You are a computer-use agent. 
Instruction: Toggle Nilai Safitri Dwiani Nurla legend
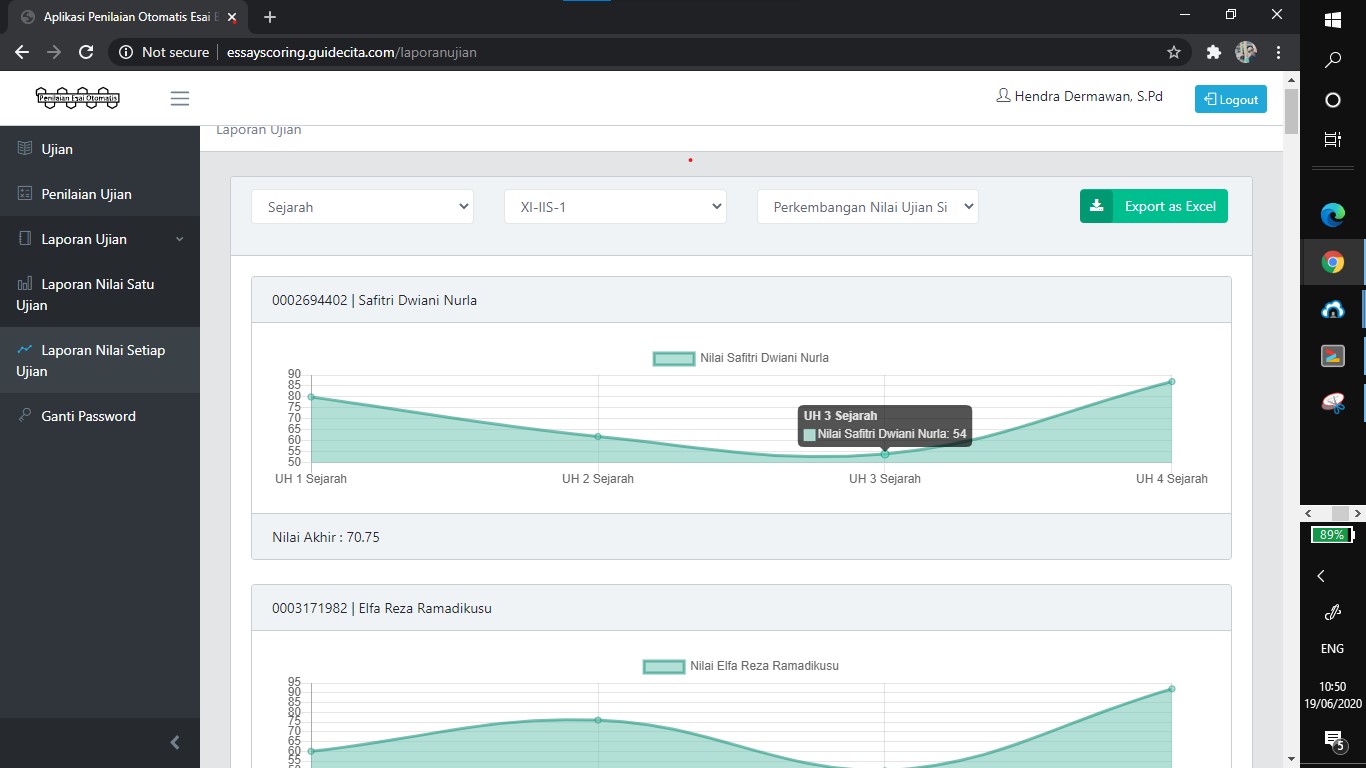741,358
